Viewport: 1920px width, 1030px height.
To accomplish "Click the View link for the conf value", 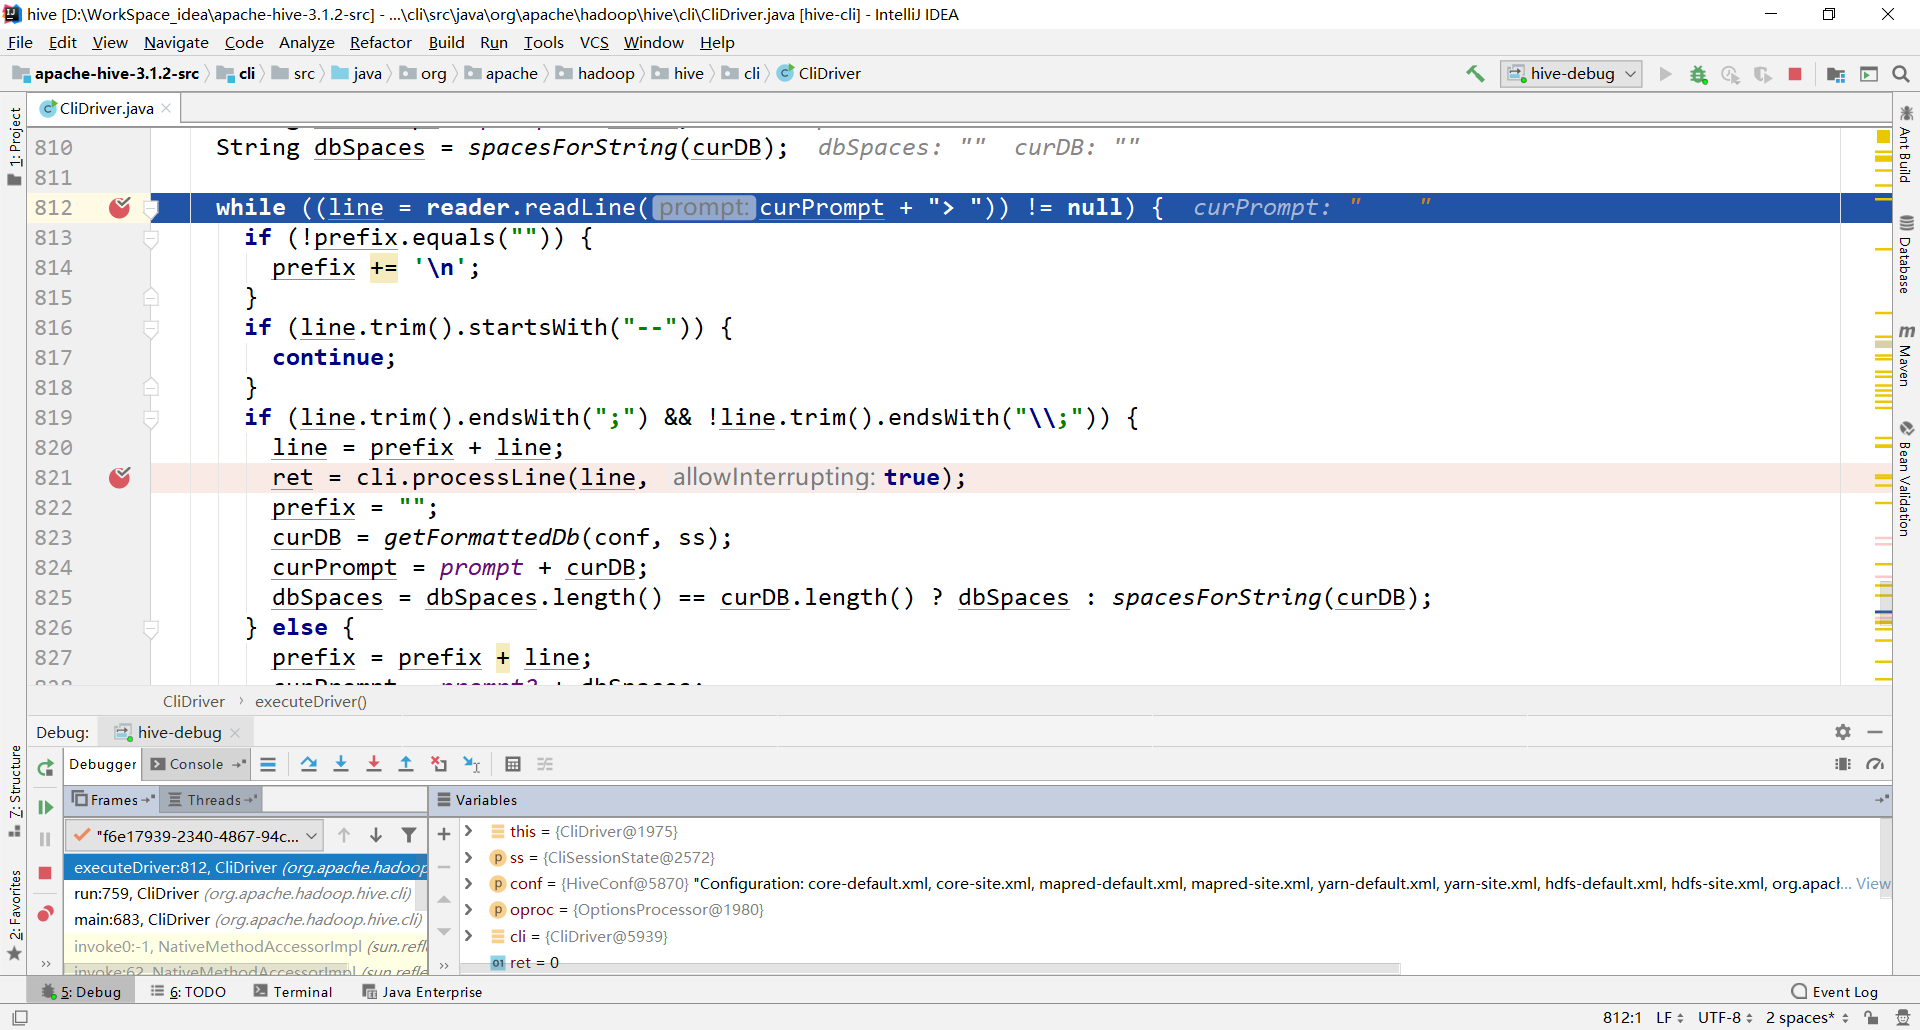I will point(1873,883).
